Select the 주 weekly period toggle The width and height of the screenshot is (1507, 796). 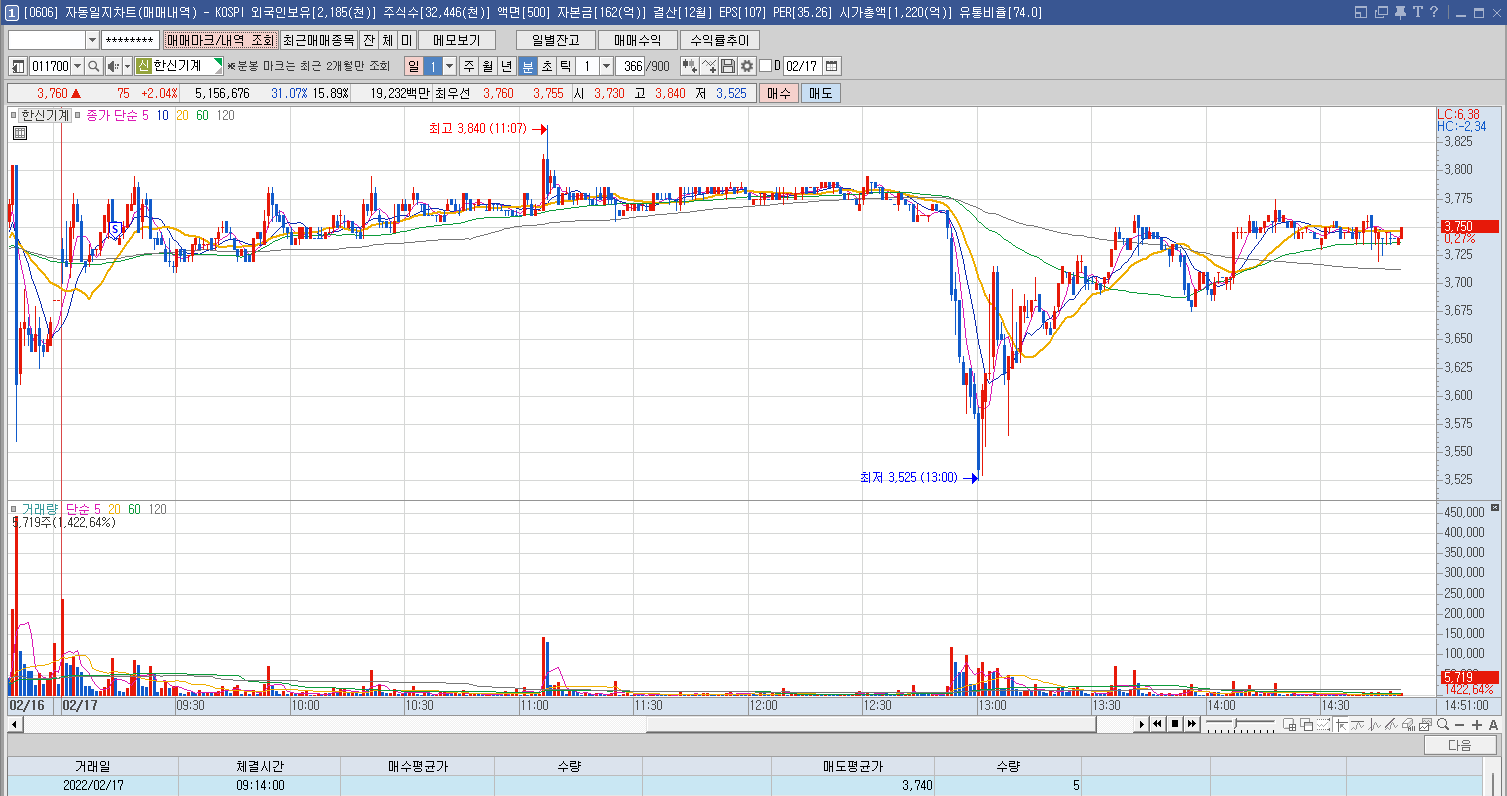470,66
